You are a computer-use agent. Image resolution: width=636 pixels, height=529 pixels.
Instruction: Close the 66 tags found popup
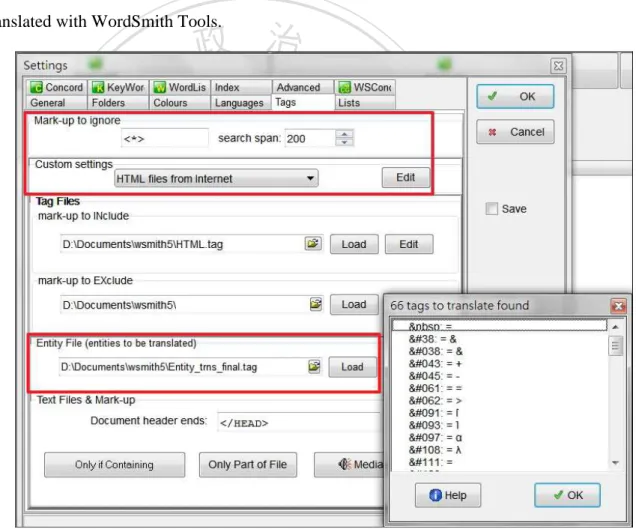click(618, 306)
